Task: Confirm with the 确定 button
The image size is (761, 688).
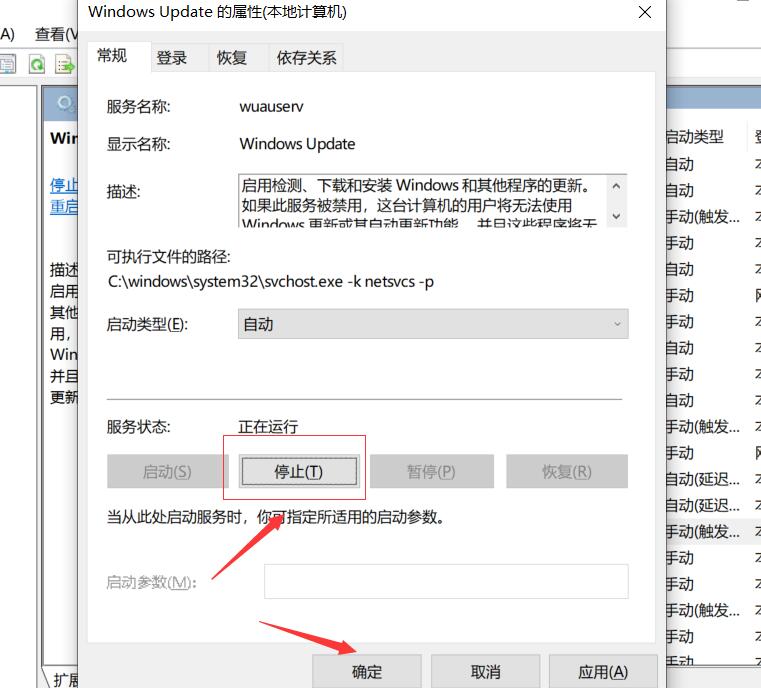Action: [367, 672]
